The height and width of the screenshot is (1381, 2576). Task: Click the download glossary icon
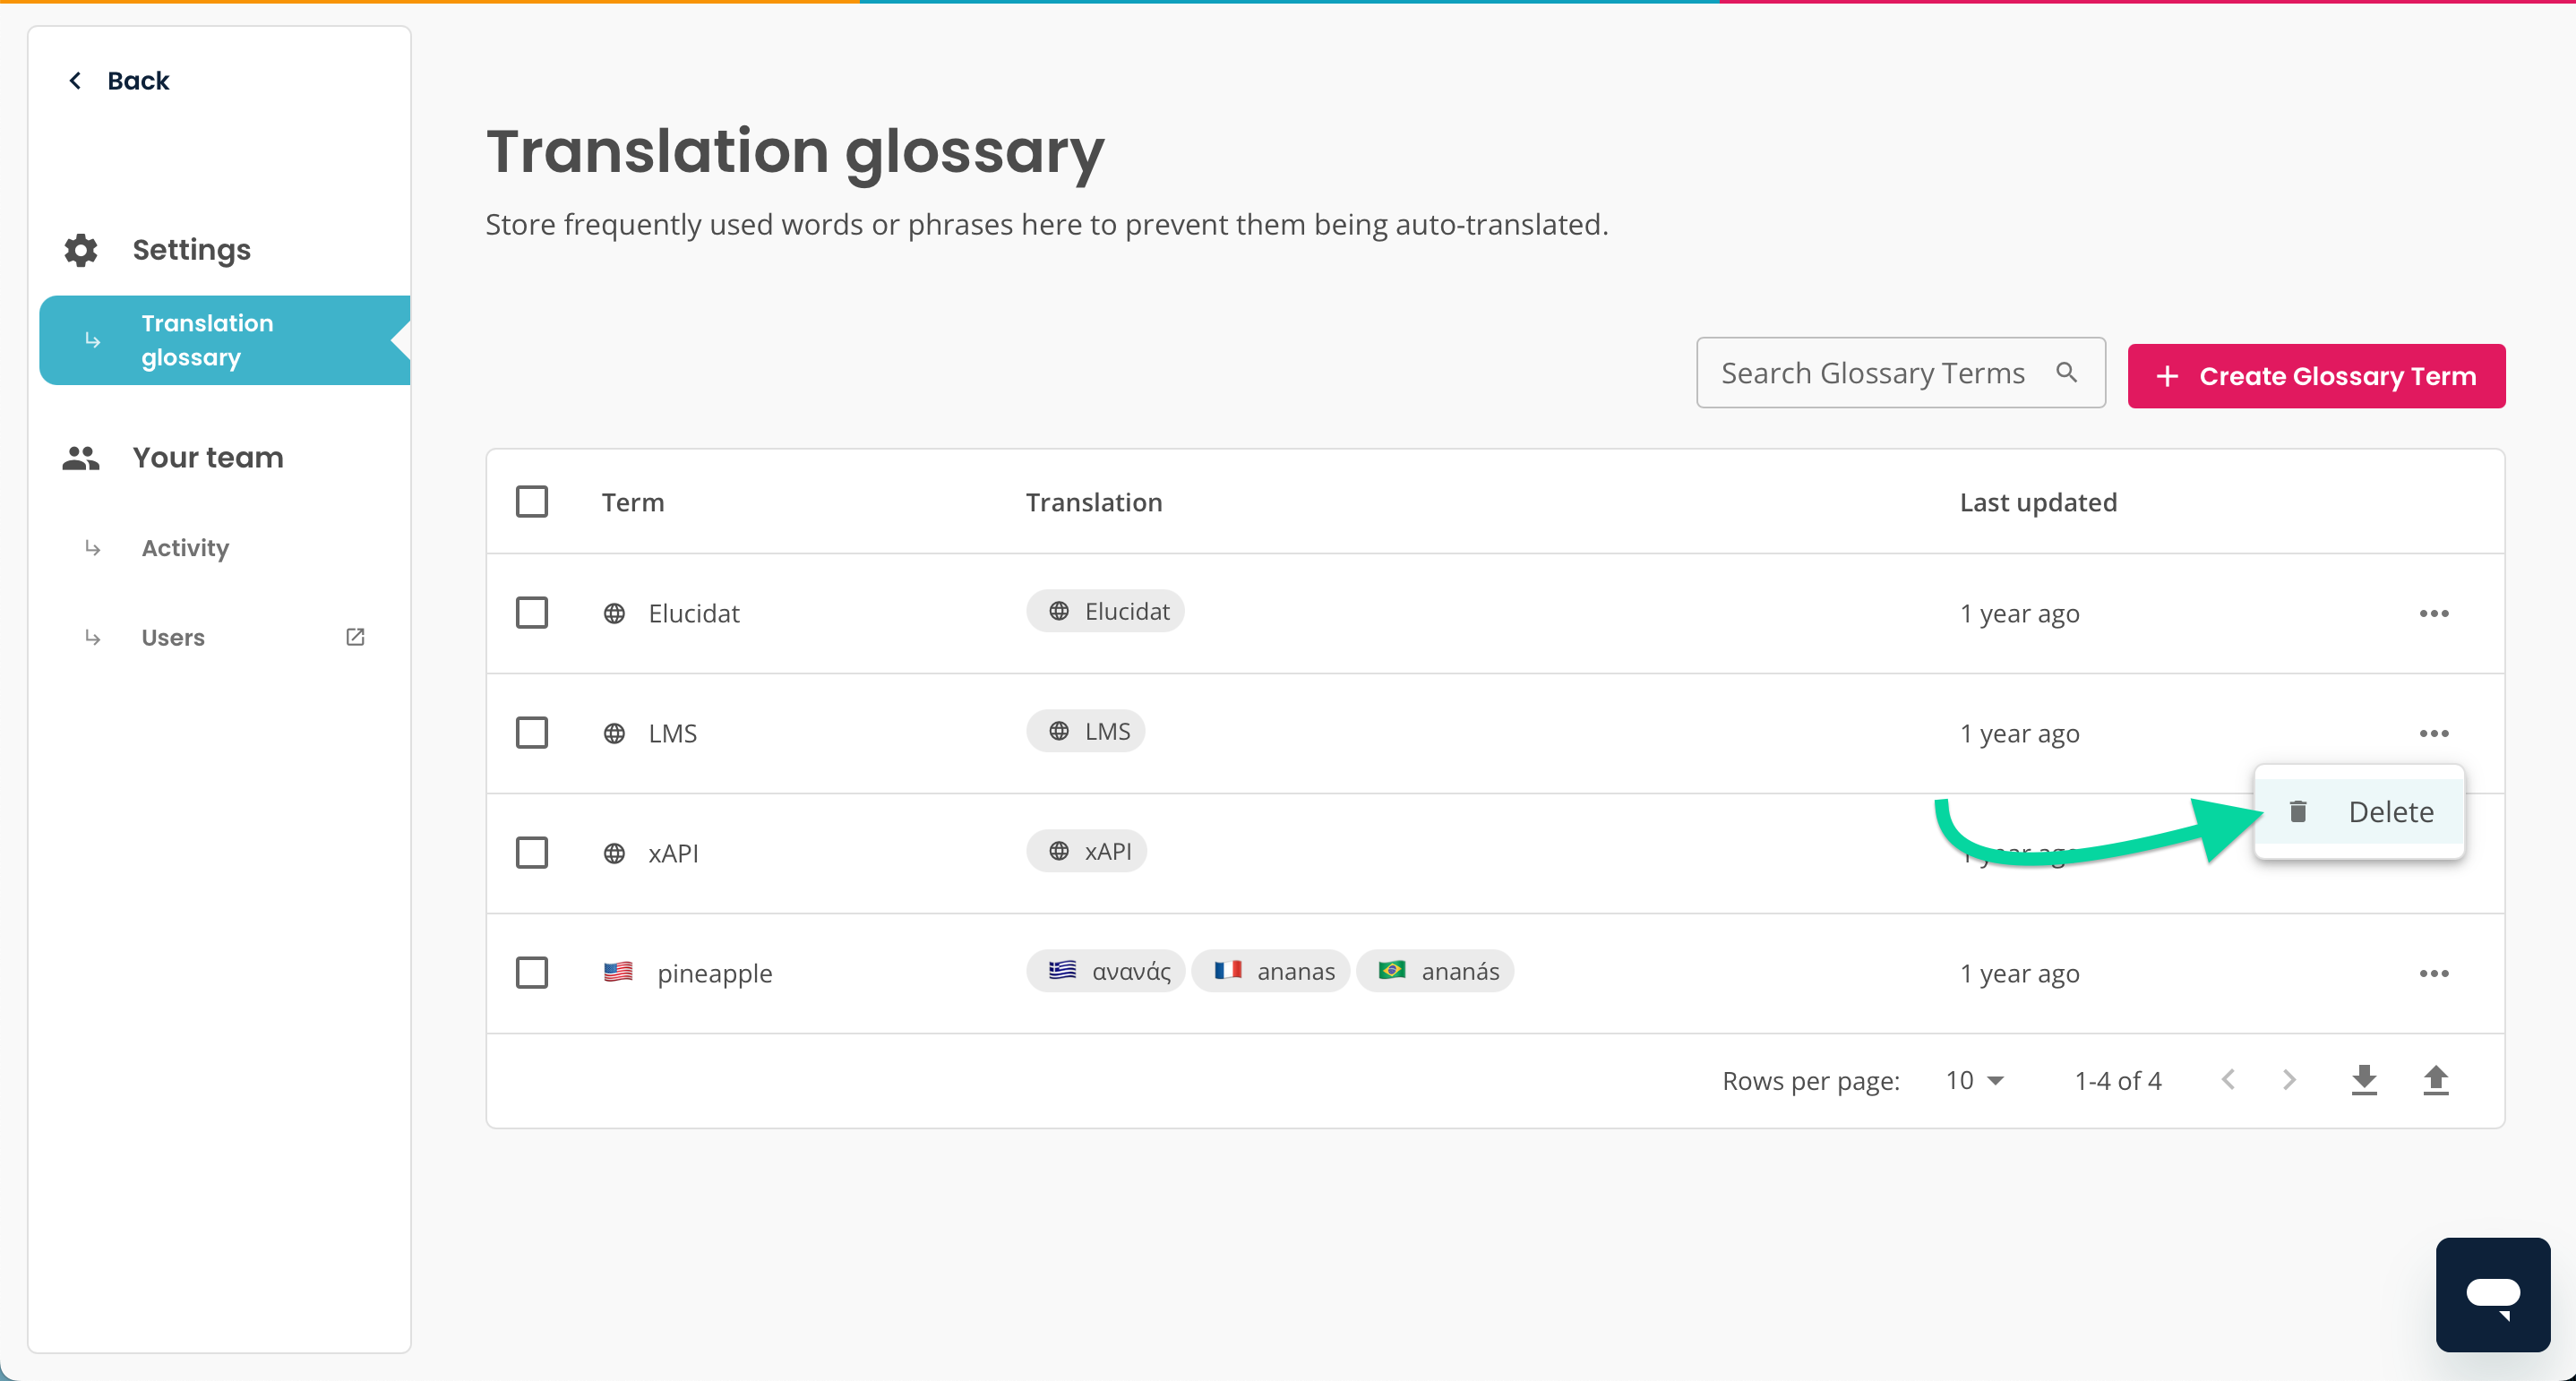tap(2364, 1080)
